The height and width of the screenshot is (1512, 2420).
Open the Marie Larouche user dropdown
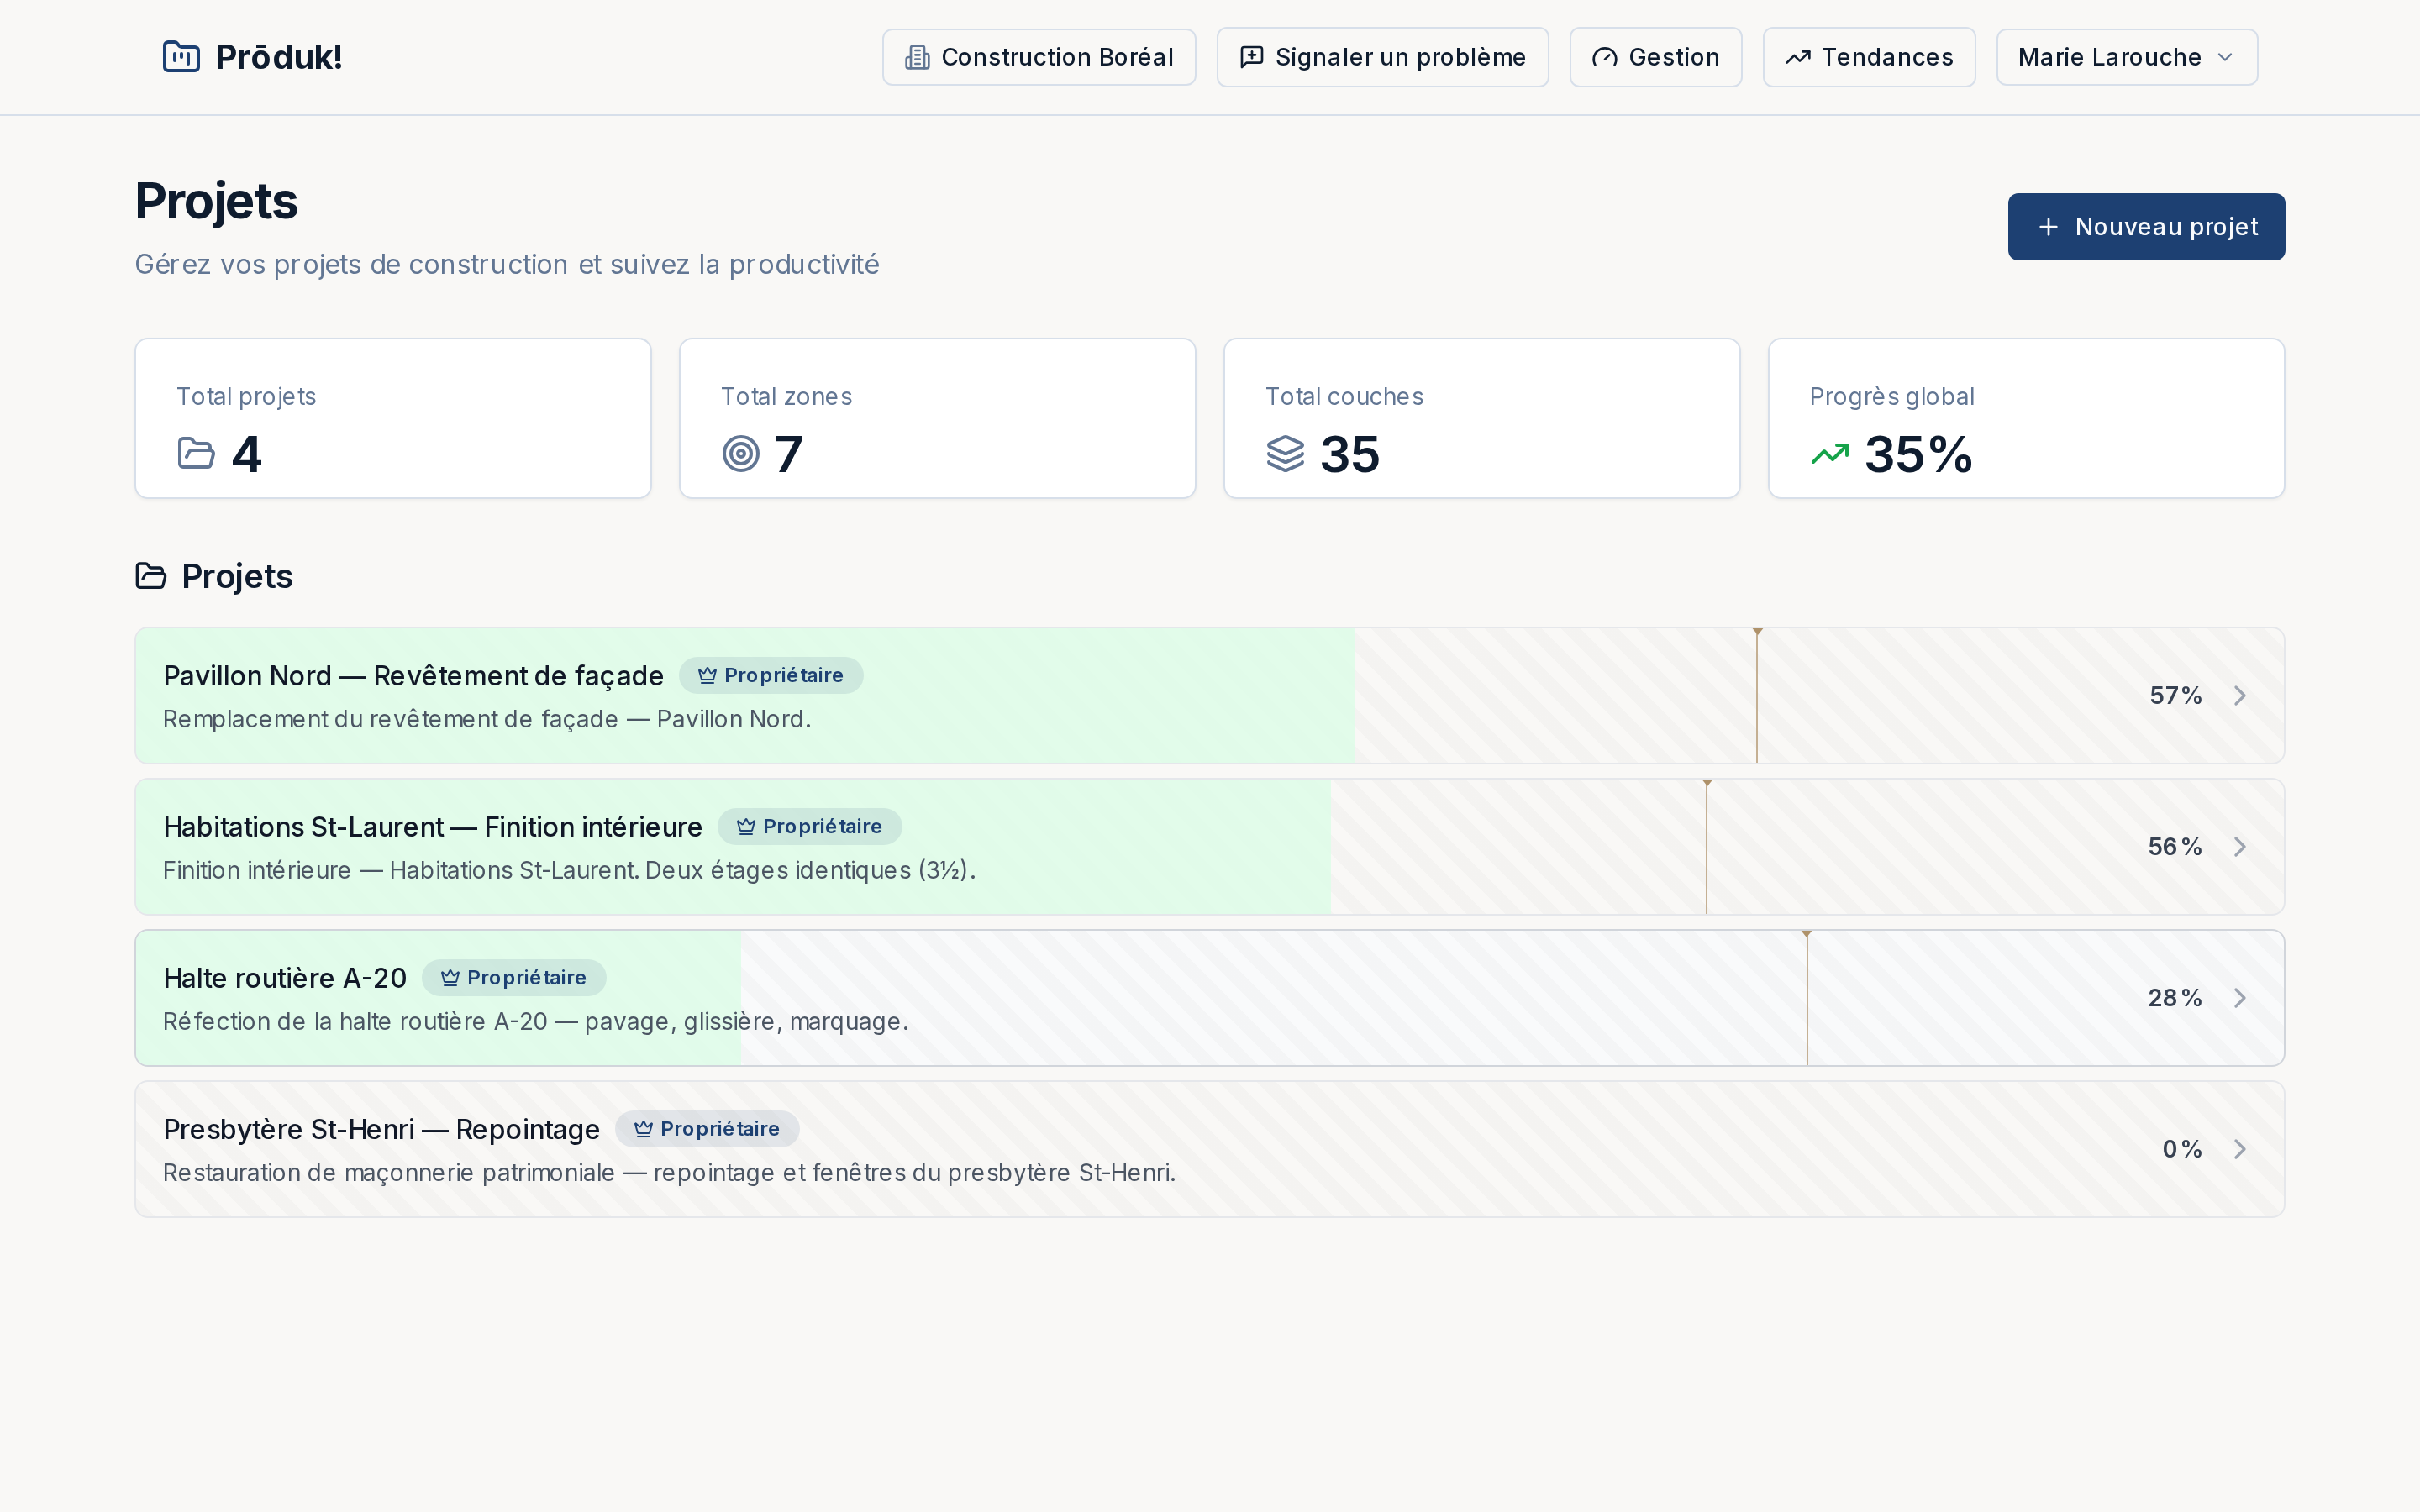pyautogui.click(x=2126, y=57)
